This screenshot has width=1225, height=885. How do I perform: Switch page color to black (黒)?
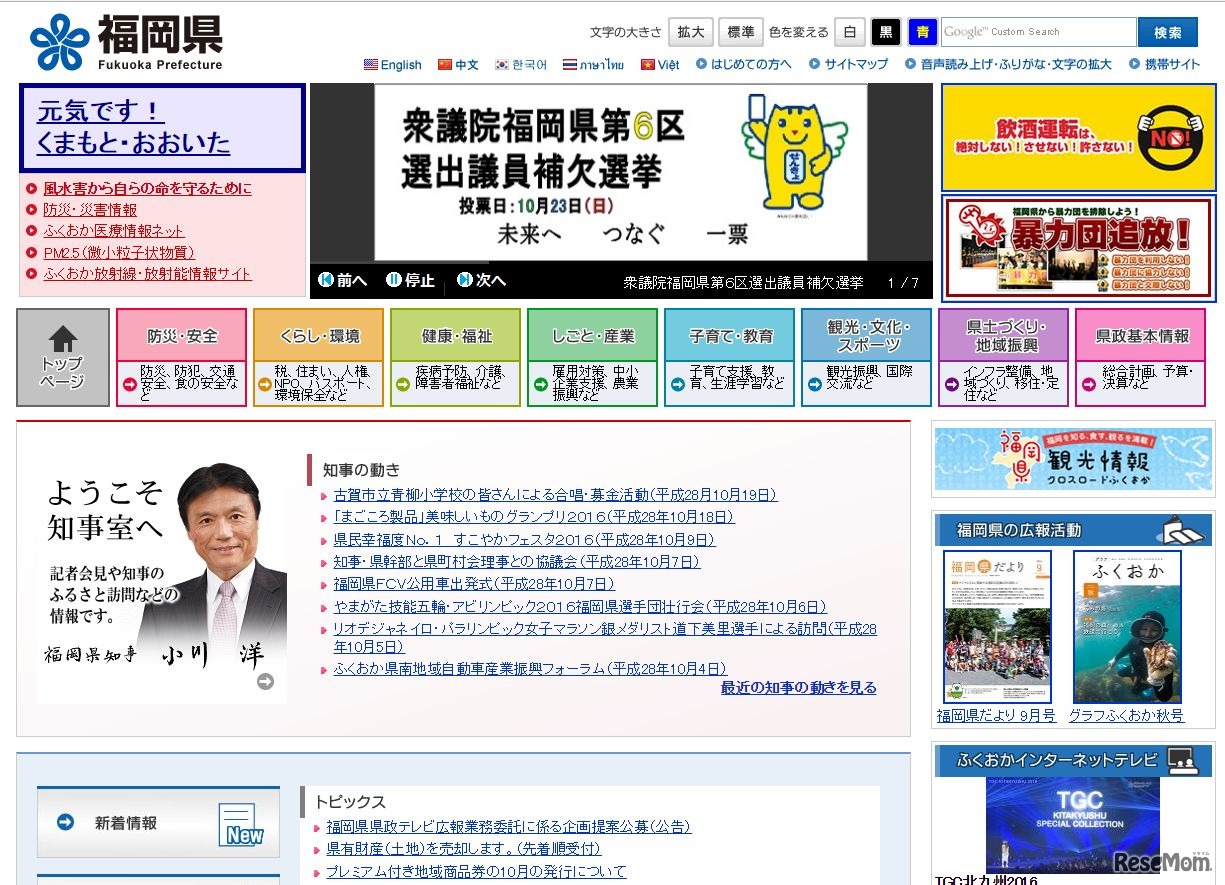885,33
